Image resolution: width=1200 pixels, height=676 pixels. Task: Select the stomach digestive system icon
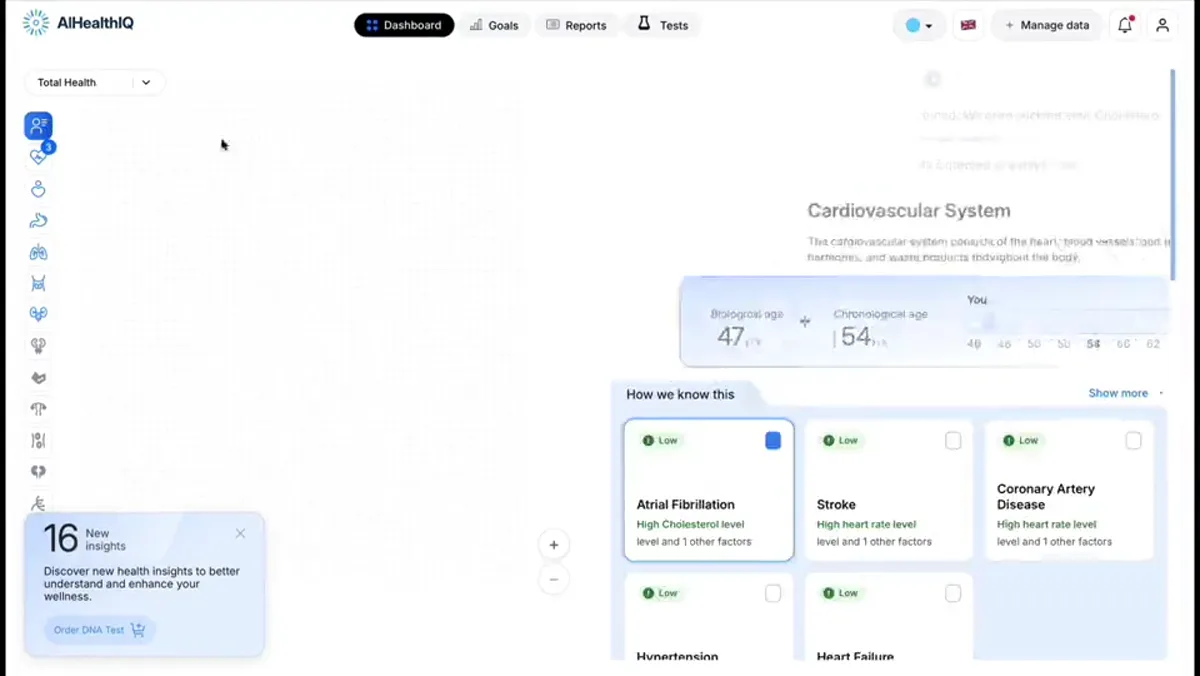pos(38,220)
